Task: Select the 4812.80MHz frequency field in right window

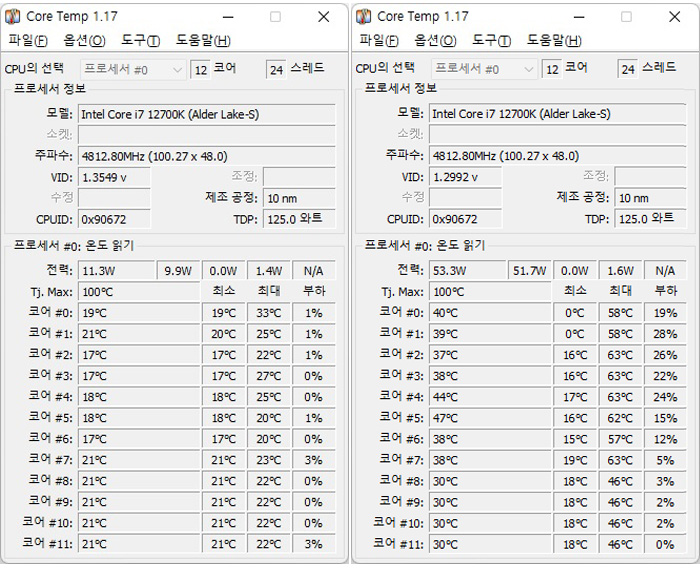Action: point(558,156)
